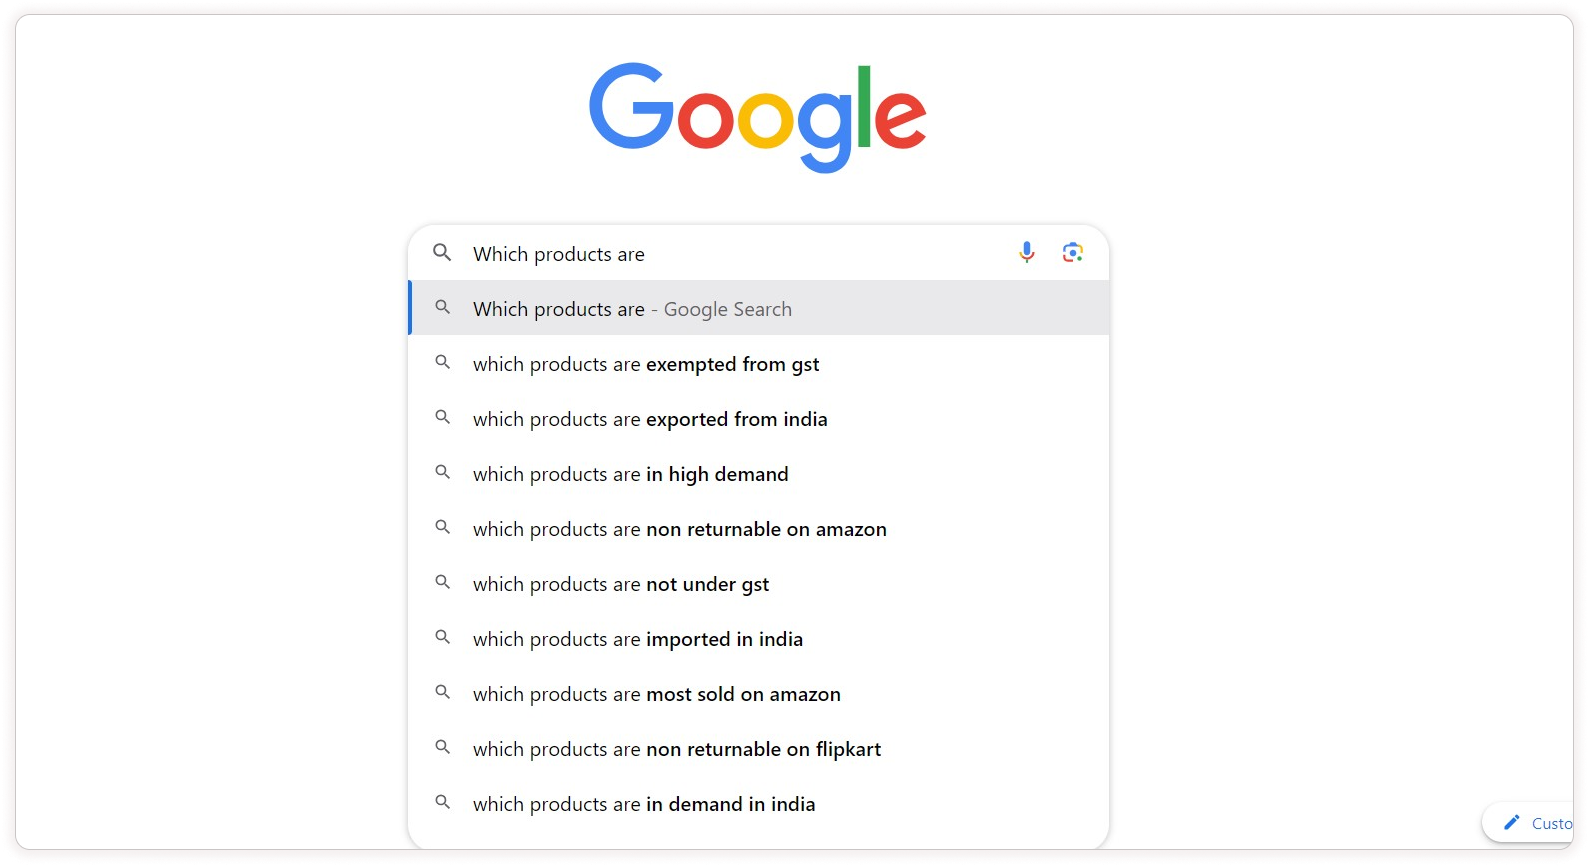
Task: Pick 'in demand in india' suggestion
Action: point(644,804)
